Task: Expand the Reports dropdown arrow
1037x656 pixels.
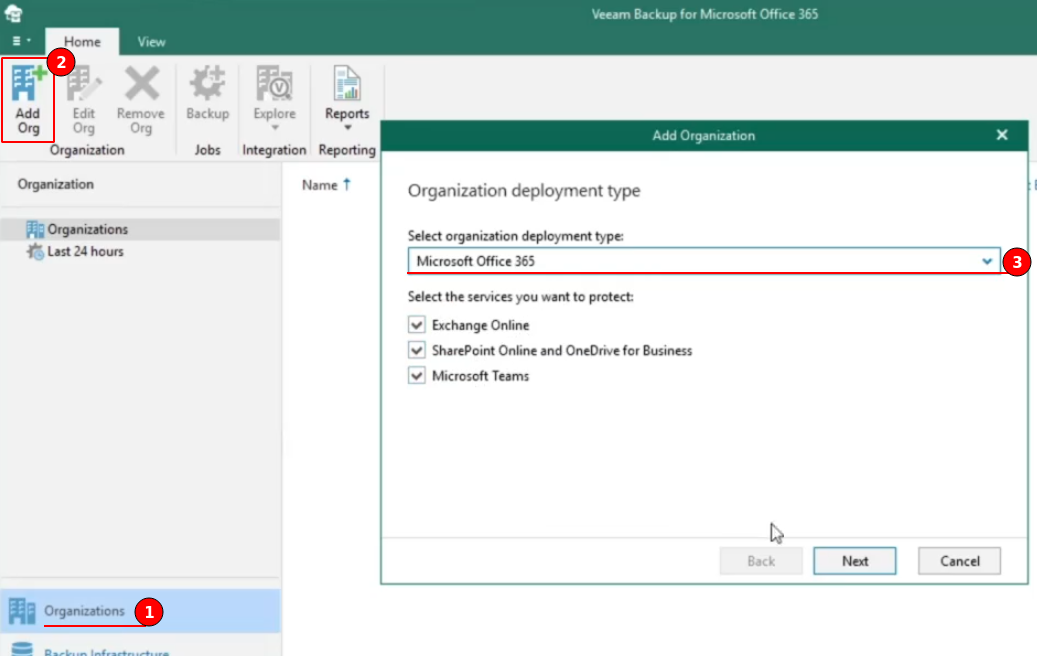Action: point(347,128)
